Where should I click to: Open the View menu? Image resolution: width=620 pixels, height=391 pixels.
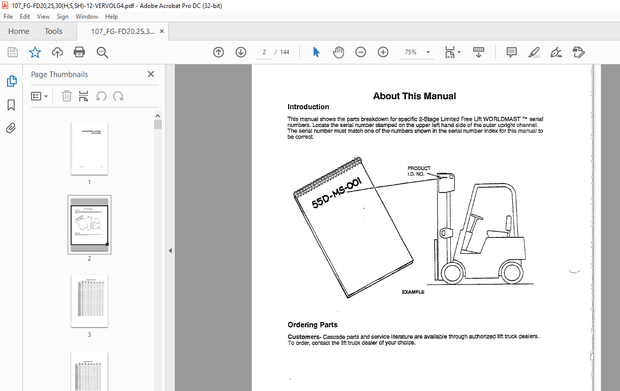(x=43, y=17)
